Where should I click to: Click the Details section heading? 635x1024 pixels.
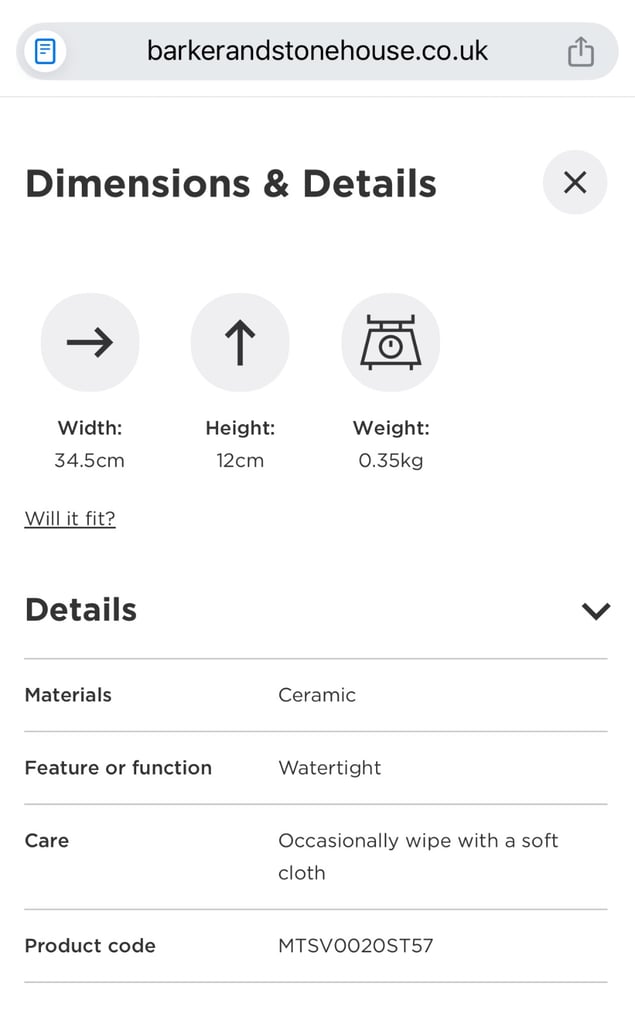pyautogui.click(x=81, y=610)
